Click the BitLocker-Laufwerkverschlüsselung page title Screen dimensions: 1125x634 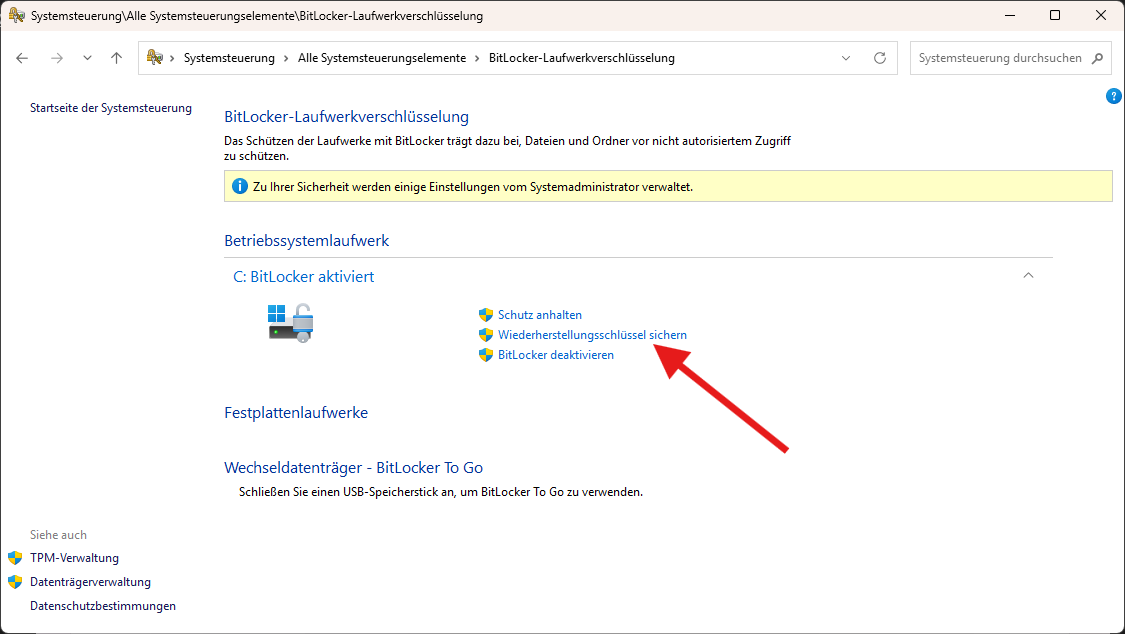pyautogui.click(x=347, y=117)
